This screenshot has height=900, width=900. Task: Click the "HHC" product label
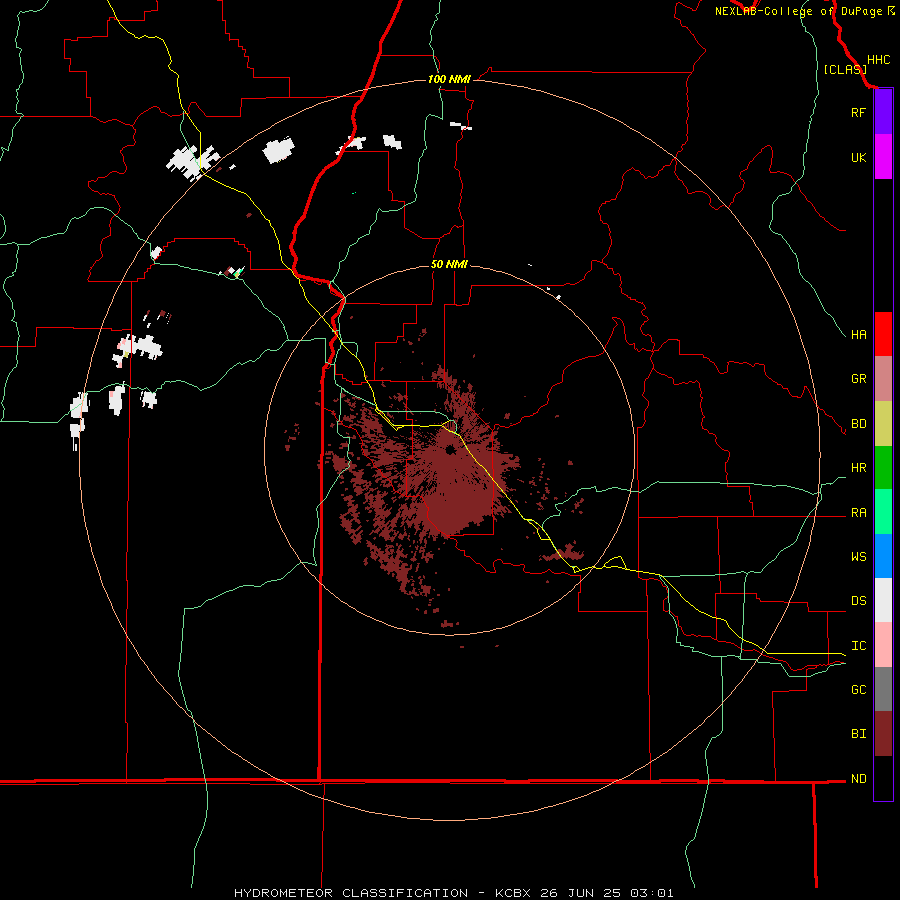pos(879,60)
